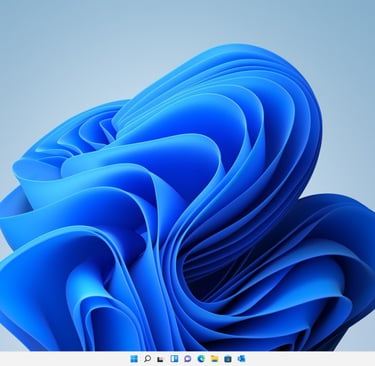Select the overlapping black squares icon
The width and height of the screenshot is (375, 366).
point(160,359)
